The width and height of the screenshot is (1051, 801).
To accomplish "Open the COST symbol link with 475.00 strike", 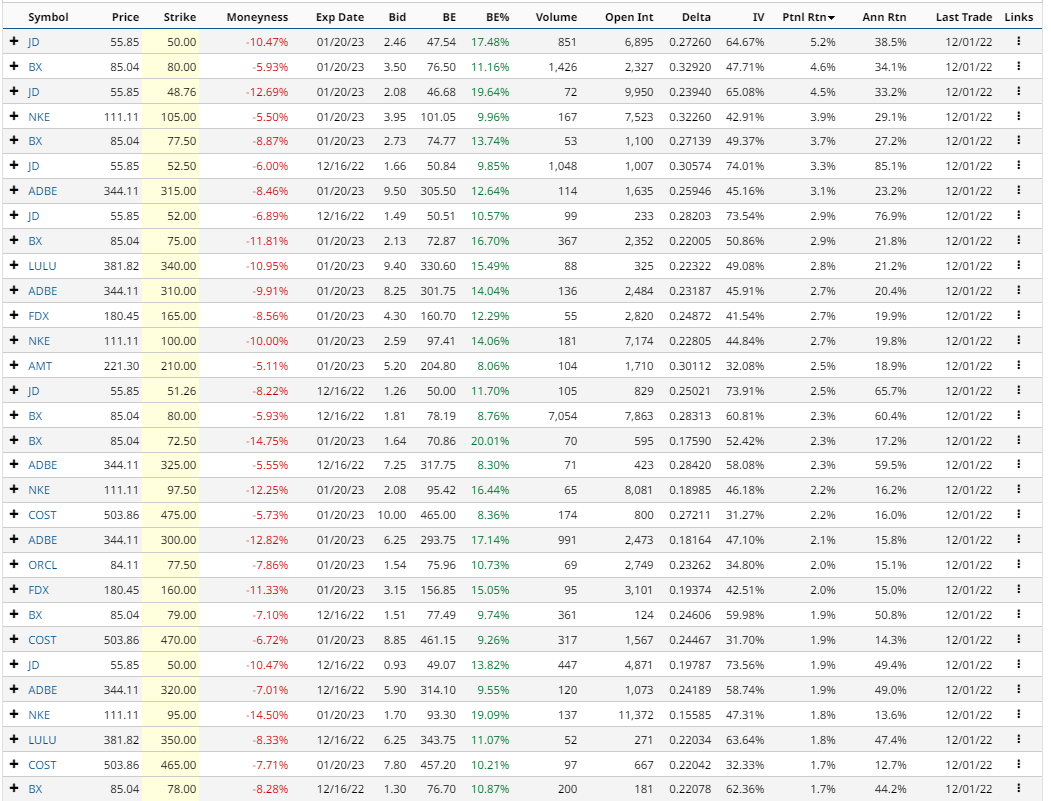I will point(42,515).
